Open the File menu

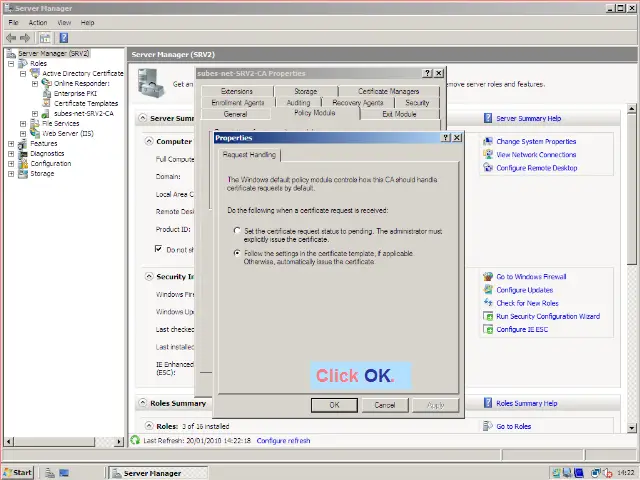point(13,22)
